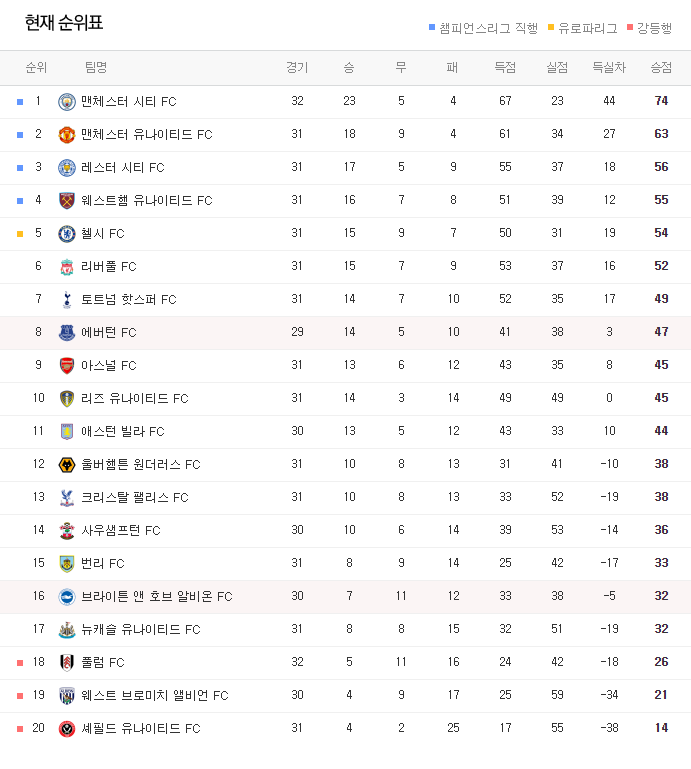Click the red 강등행 legend marker
Image resolution: width=691 pixels, height=769 pixels.
click(630, 27)
